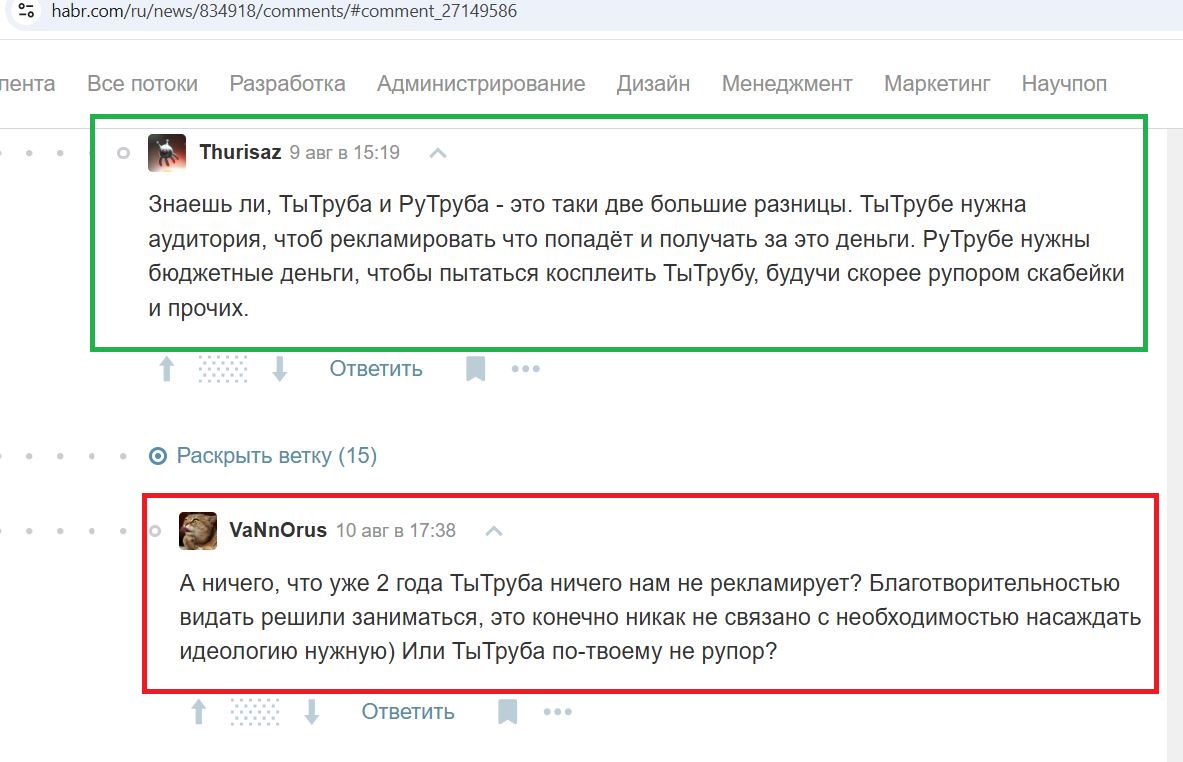
Task: Downvote the VaNnOrus comment
Action: [x=312, y=711]
